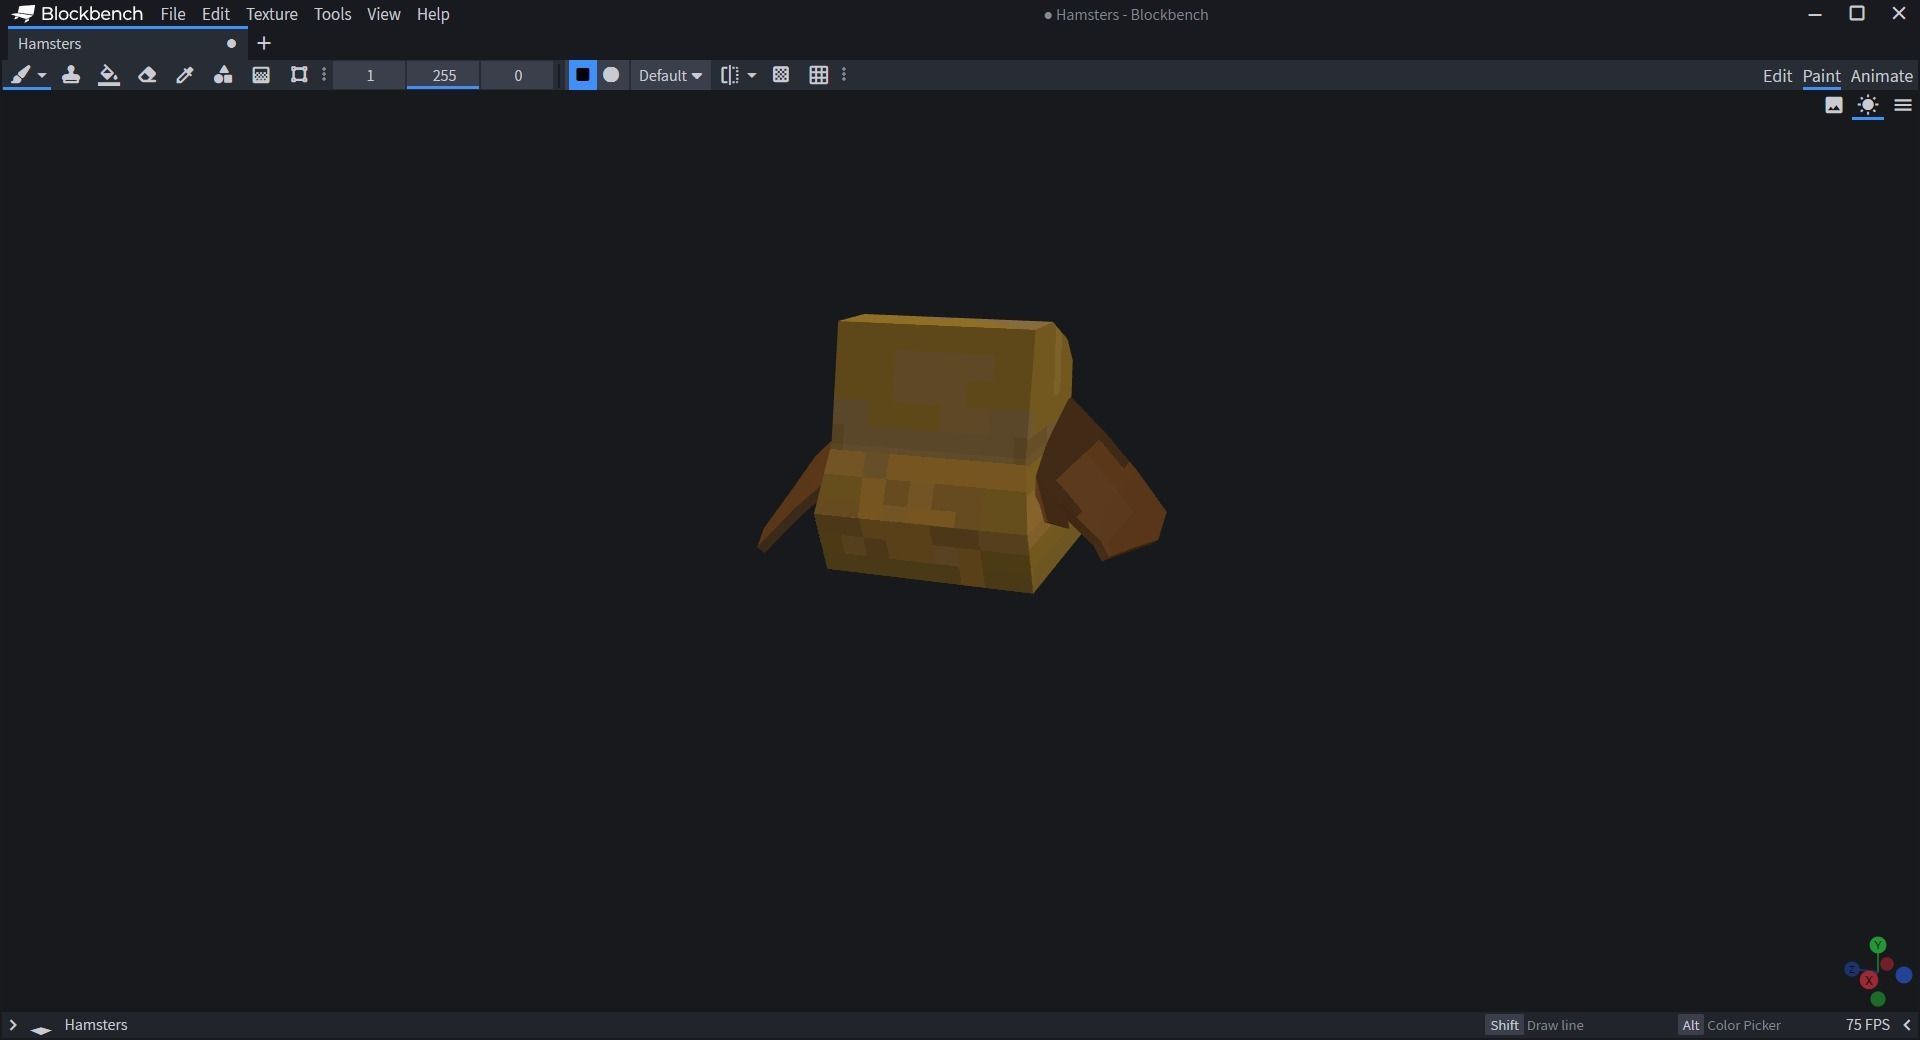Select the Eraser tool
The image size is (1920, 1040).
[x=147, y=75]
